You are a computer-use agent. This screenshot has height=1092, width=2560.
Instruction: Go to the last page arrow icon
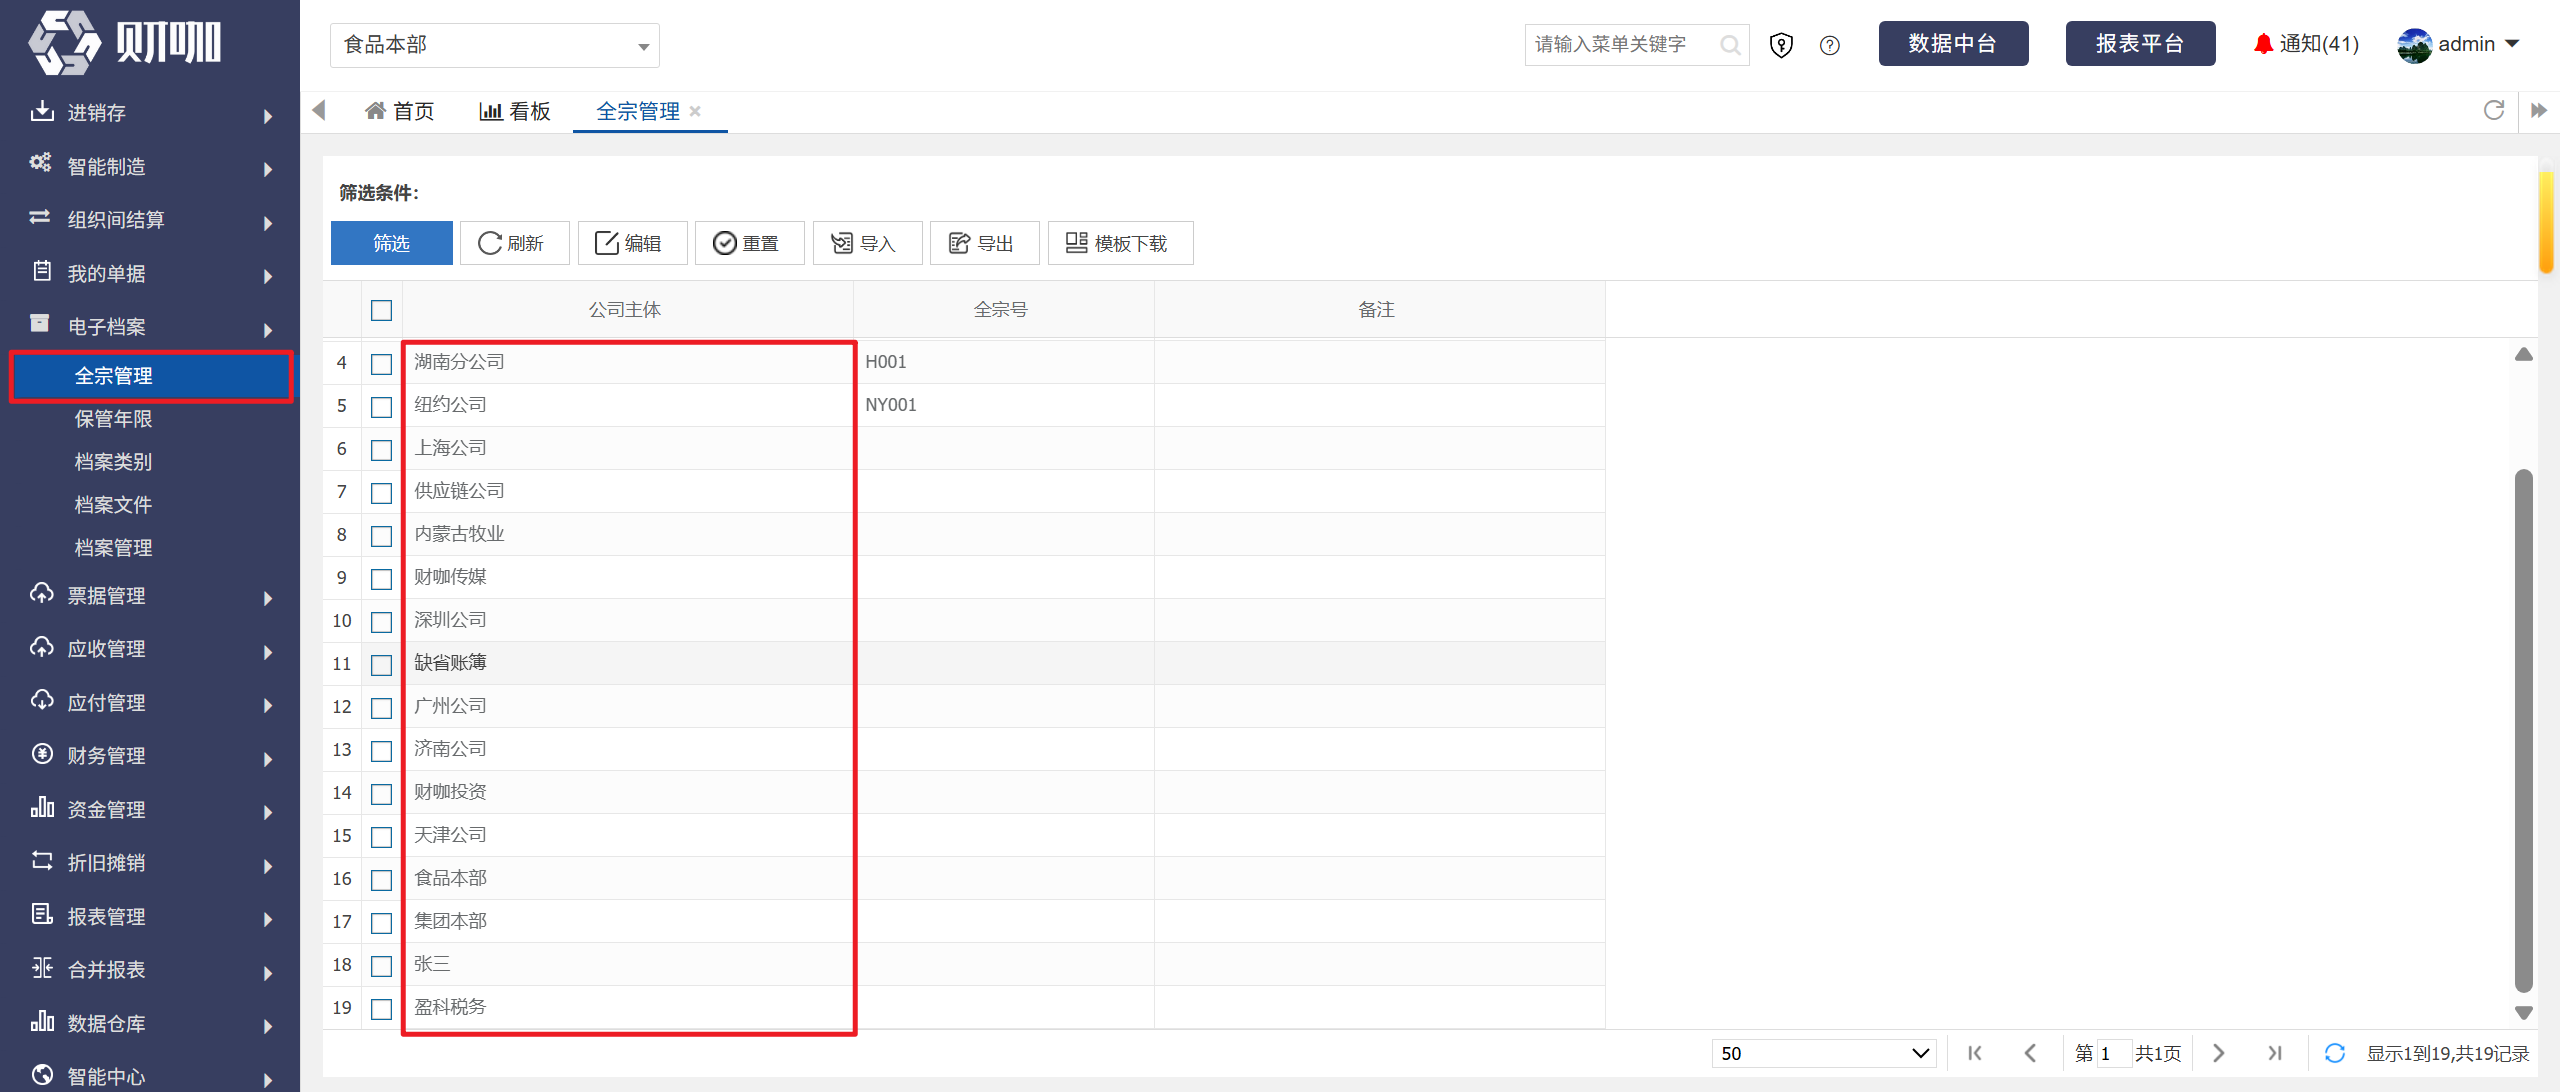2275,1053
